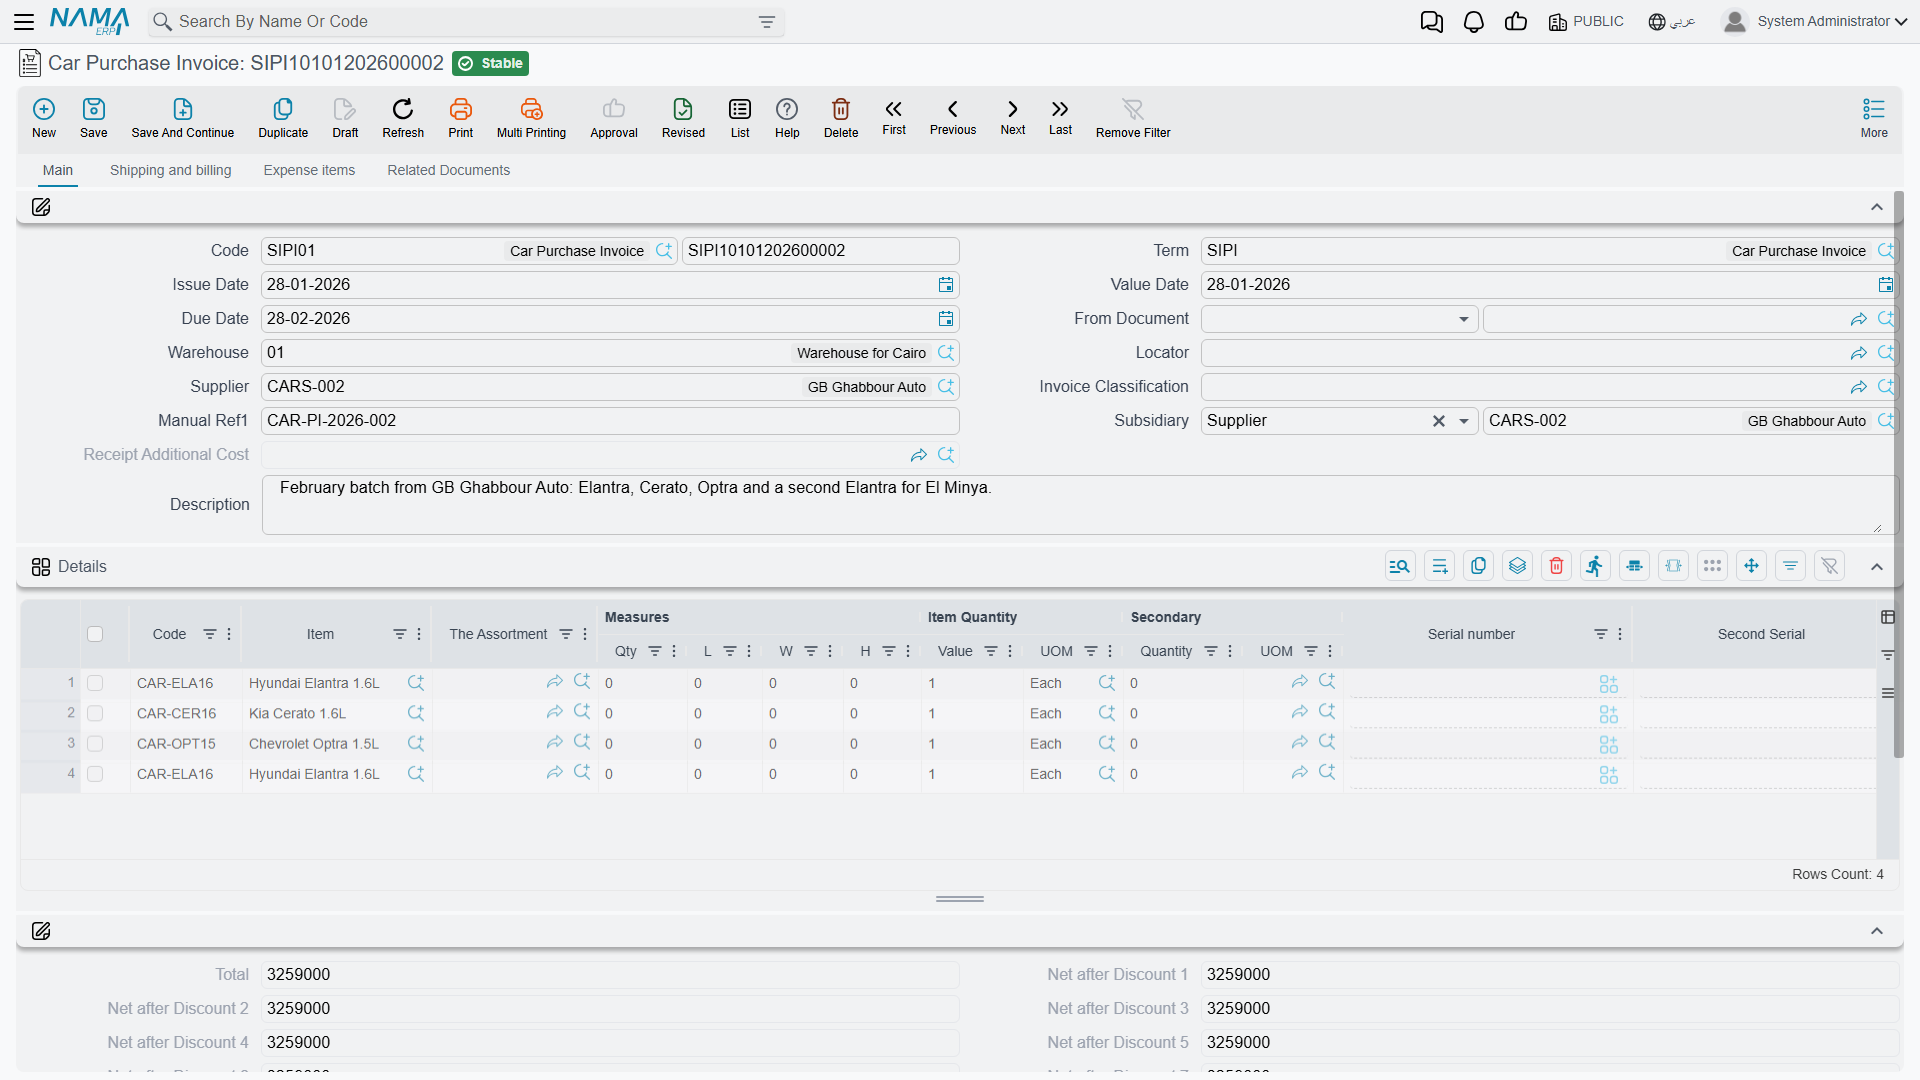Screen dimensions: 1920x1080
Task: Select row 3 checkbox for CAR-OPT15
Action: pos(95,743)
